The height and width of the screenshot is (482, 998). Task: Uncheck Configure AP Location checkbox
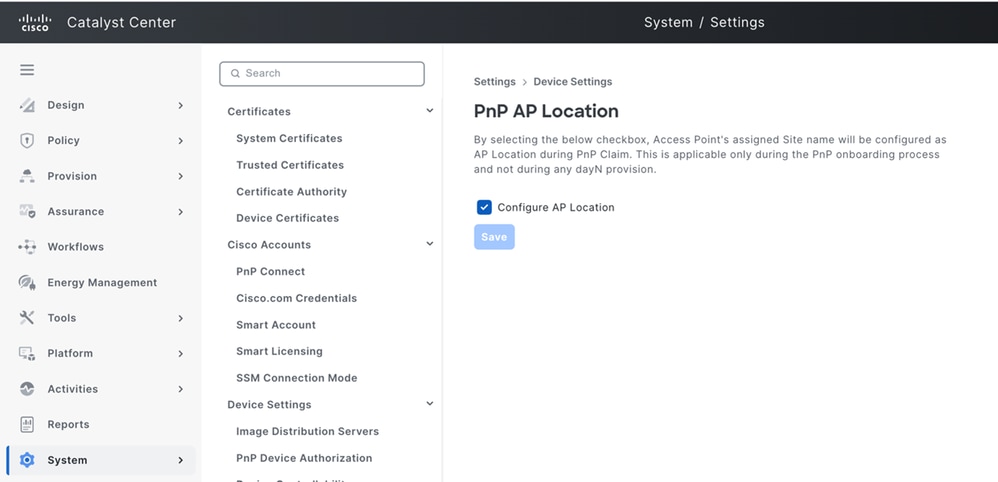[484, 208]
